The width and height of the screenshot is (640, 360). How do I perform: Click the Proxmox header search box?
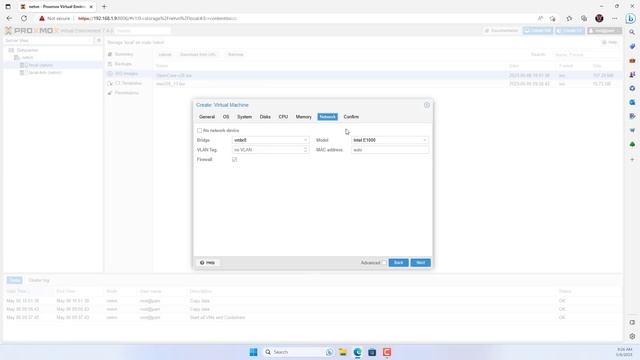pyautogui.click(x=143, y=31)
